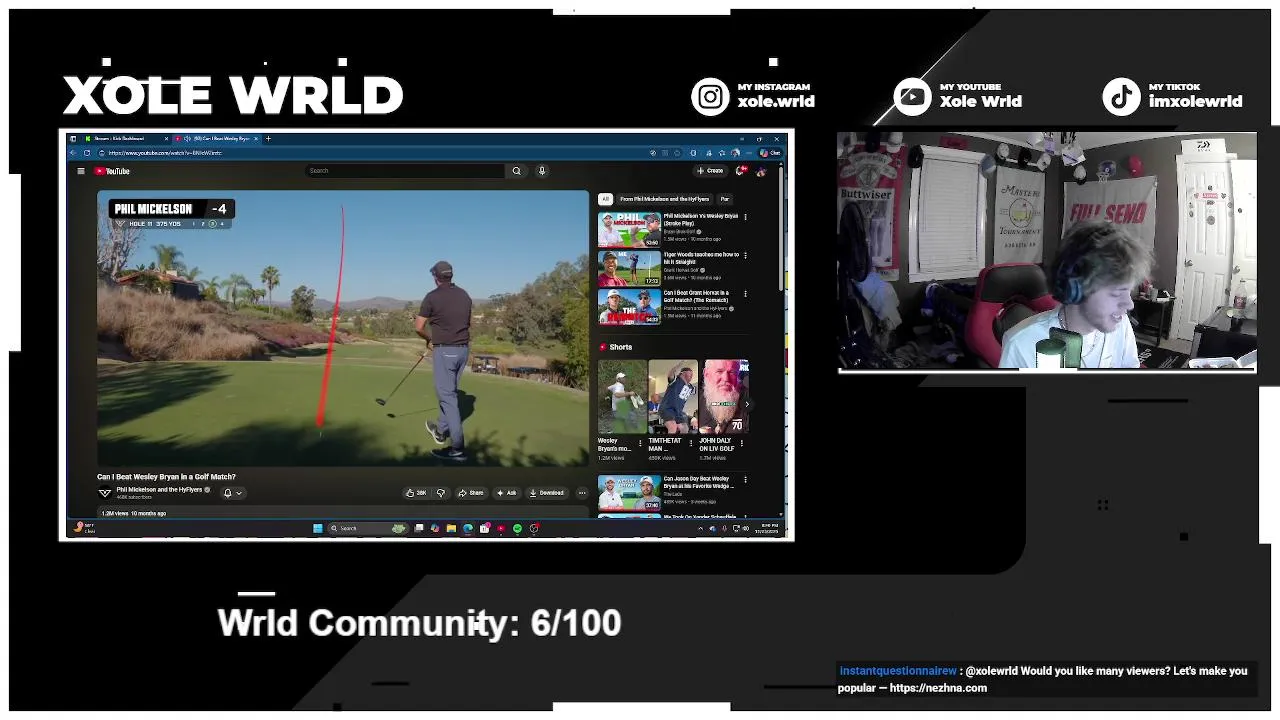This screenshot has width=1280, height=720.
Task: Open the Wesley Bryan short
Action: click(622, 396)
